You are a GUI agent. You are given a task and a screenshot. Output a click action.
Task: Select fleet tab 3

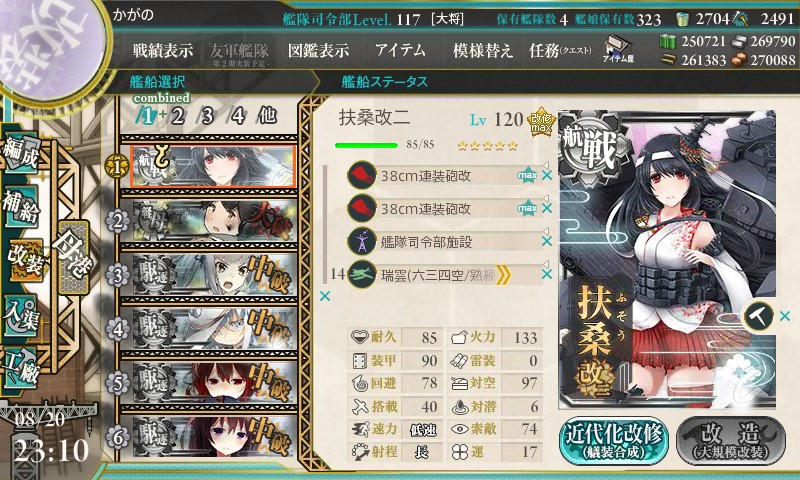(207, 116)
